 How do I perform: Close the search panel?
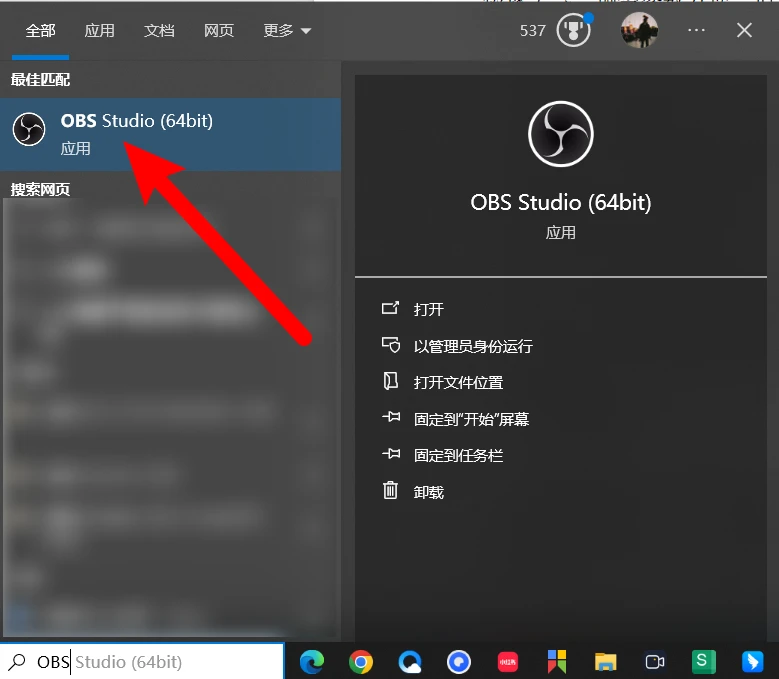click(744, 30)
